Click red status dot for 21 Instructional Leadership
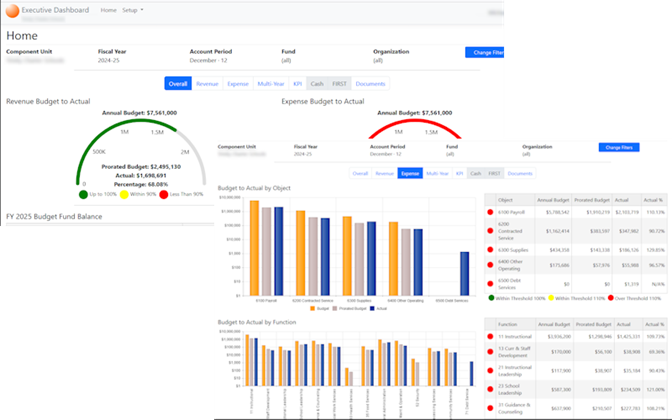This screenshot has height=420, width=672. click(x=490, y=371)
